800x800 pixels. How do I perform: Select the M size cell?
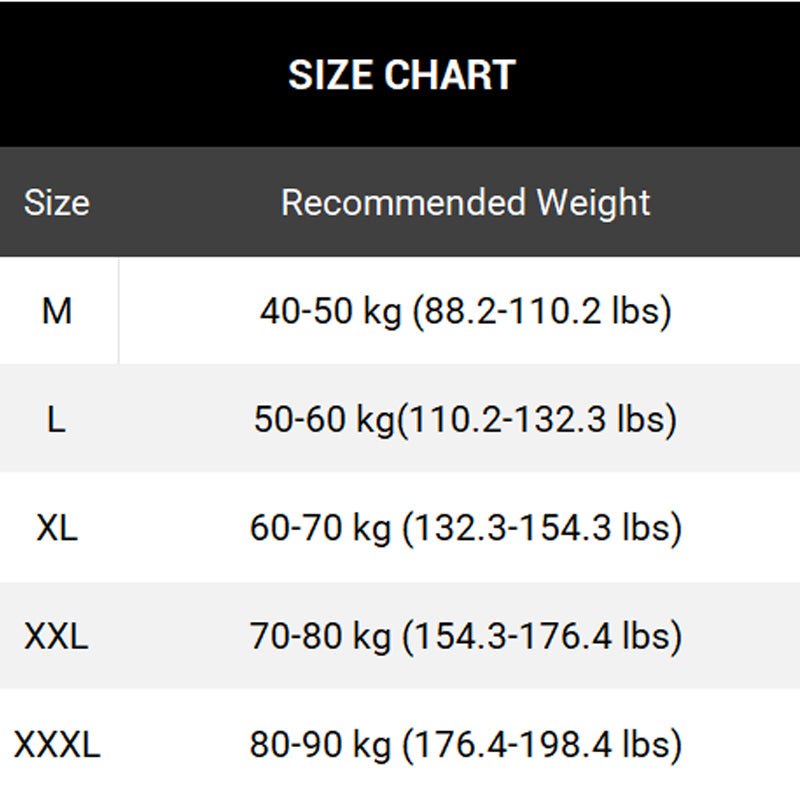tap(57, 311)
